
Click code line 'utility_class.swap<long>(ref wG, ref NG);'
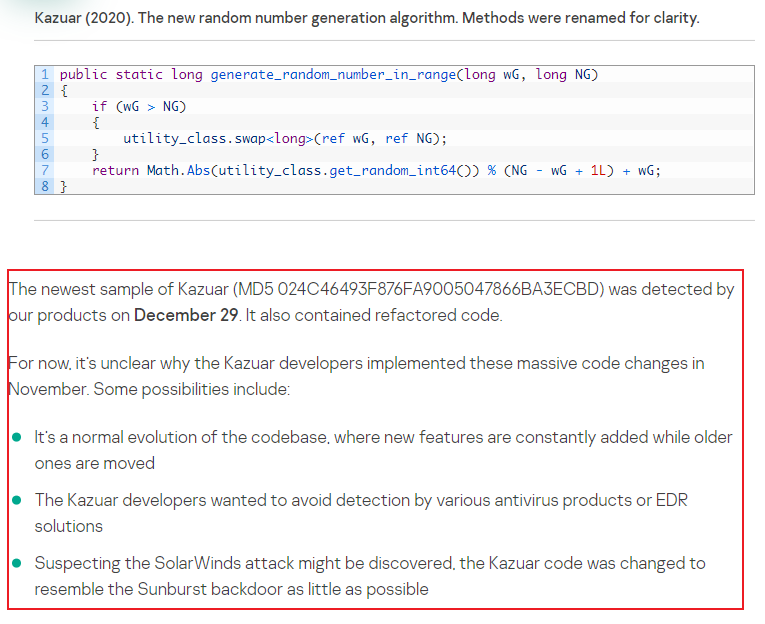click(285, 139)
